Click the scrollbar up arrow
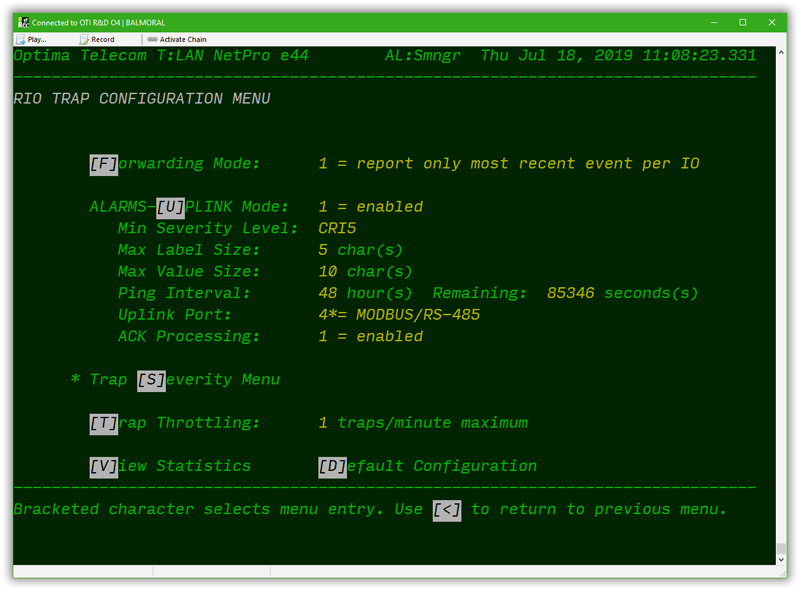Screen dimensions: 800x591 pyautogui.click(x=781, y=52)
